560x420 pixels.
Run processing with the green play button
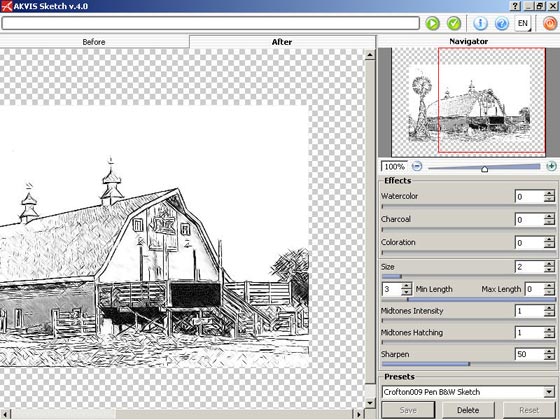(x=432, y=24)
